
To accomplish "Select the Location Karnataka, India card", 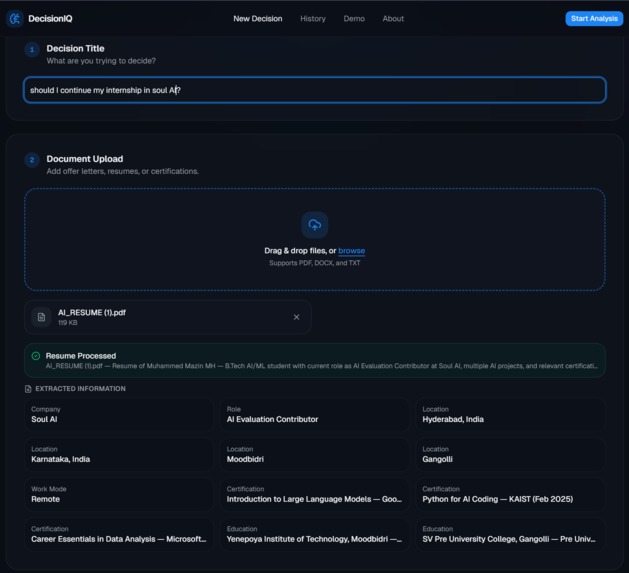I will point(118,454).
